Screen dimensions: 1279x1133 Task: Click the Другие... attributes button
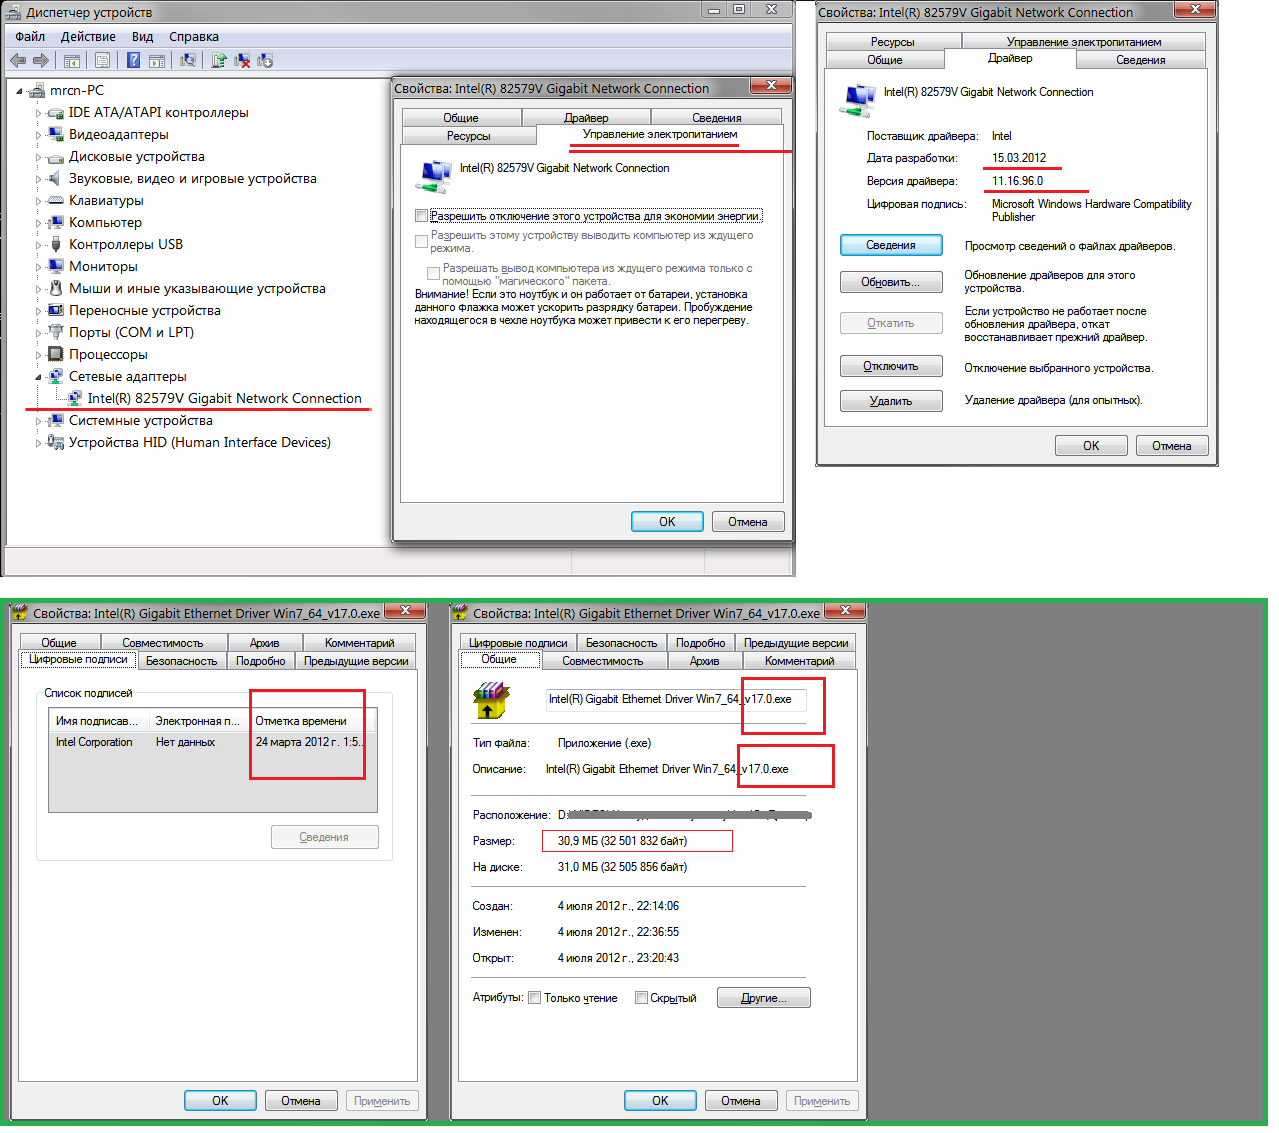coord(764,998)
